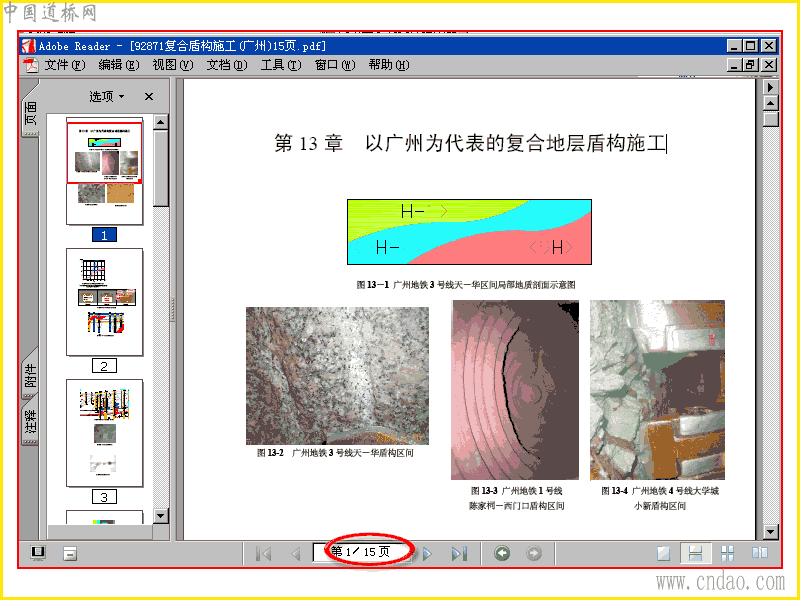The height and width of the screenshot is (600, 800).
Task: Click page 2 thumbnail
Action: pos(105,302)
